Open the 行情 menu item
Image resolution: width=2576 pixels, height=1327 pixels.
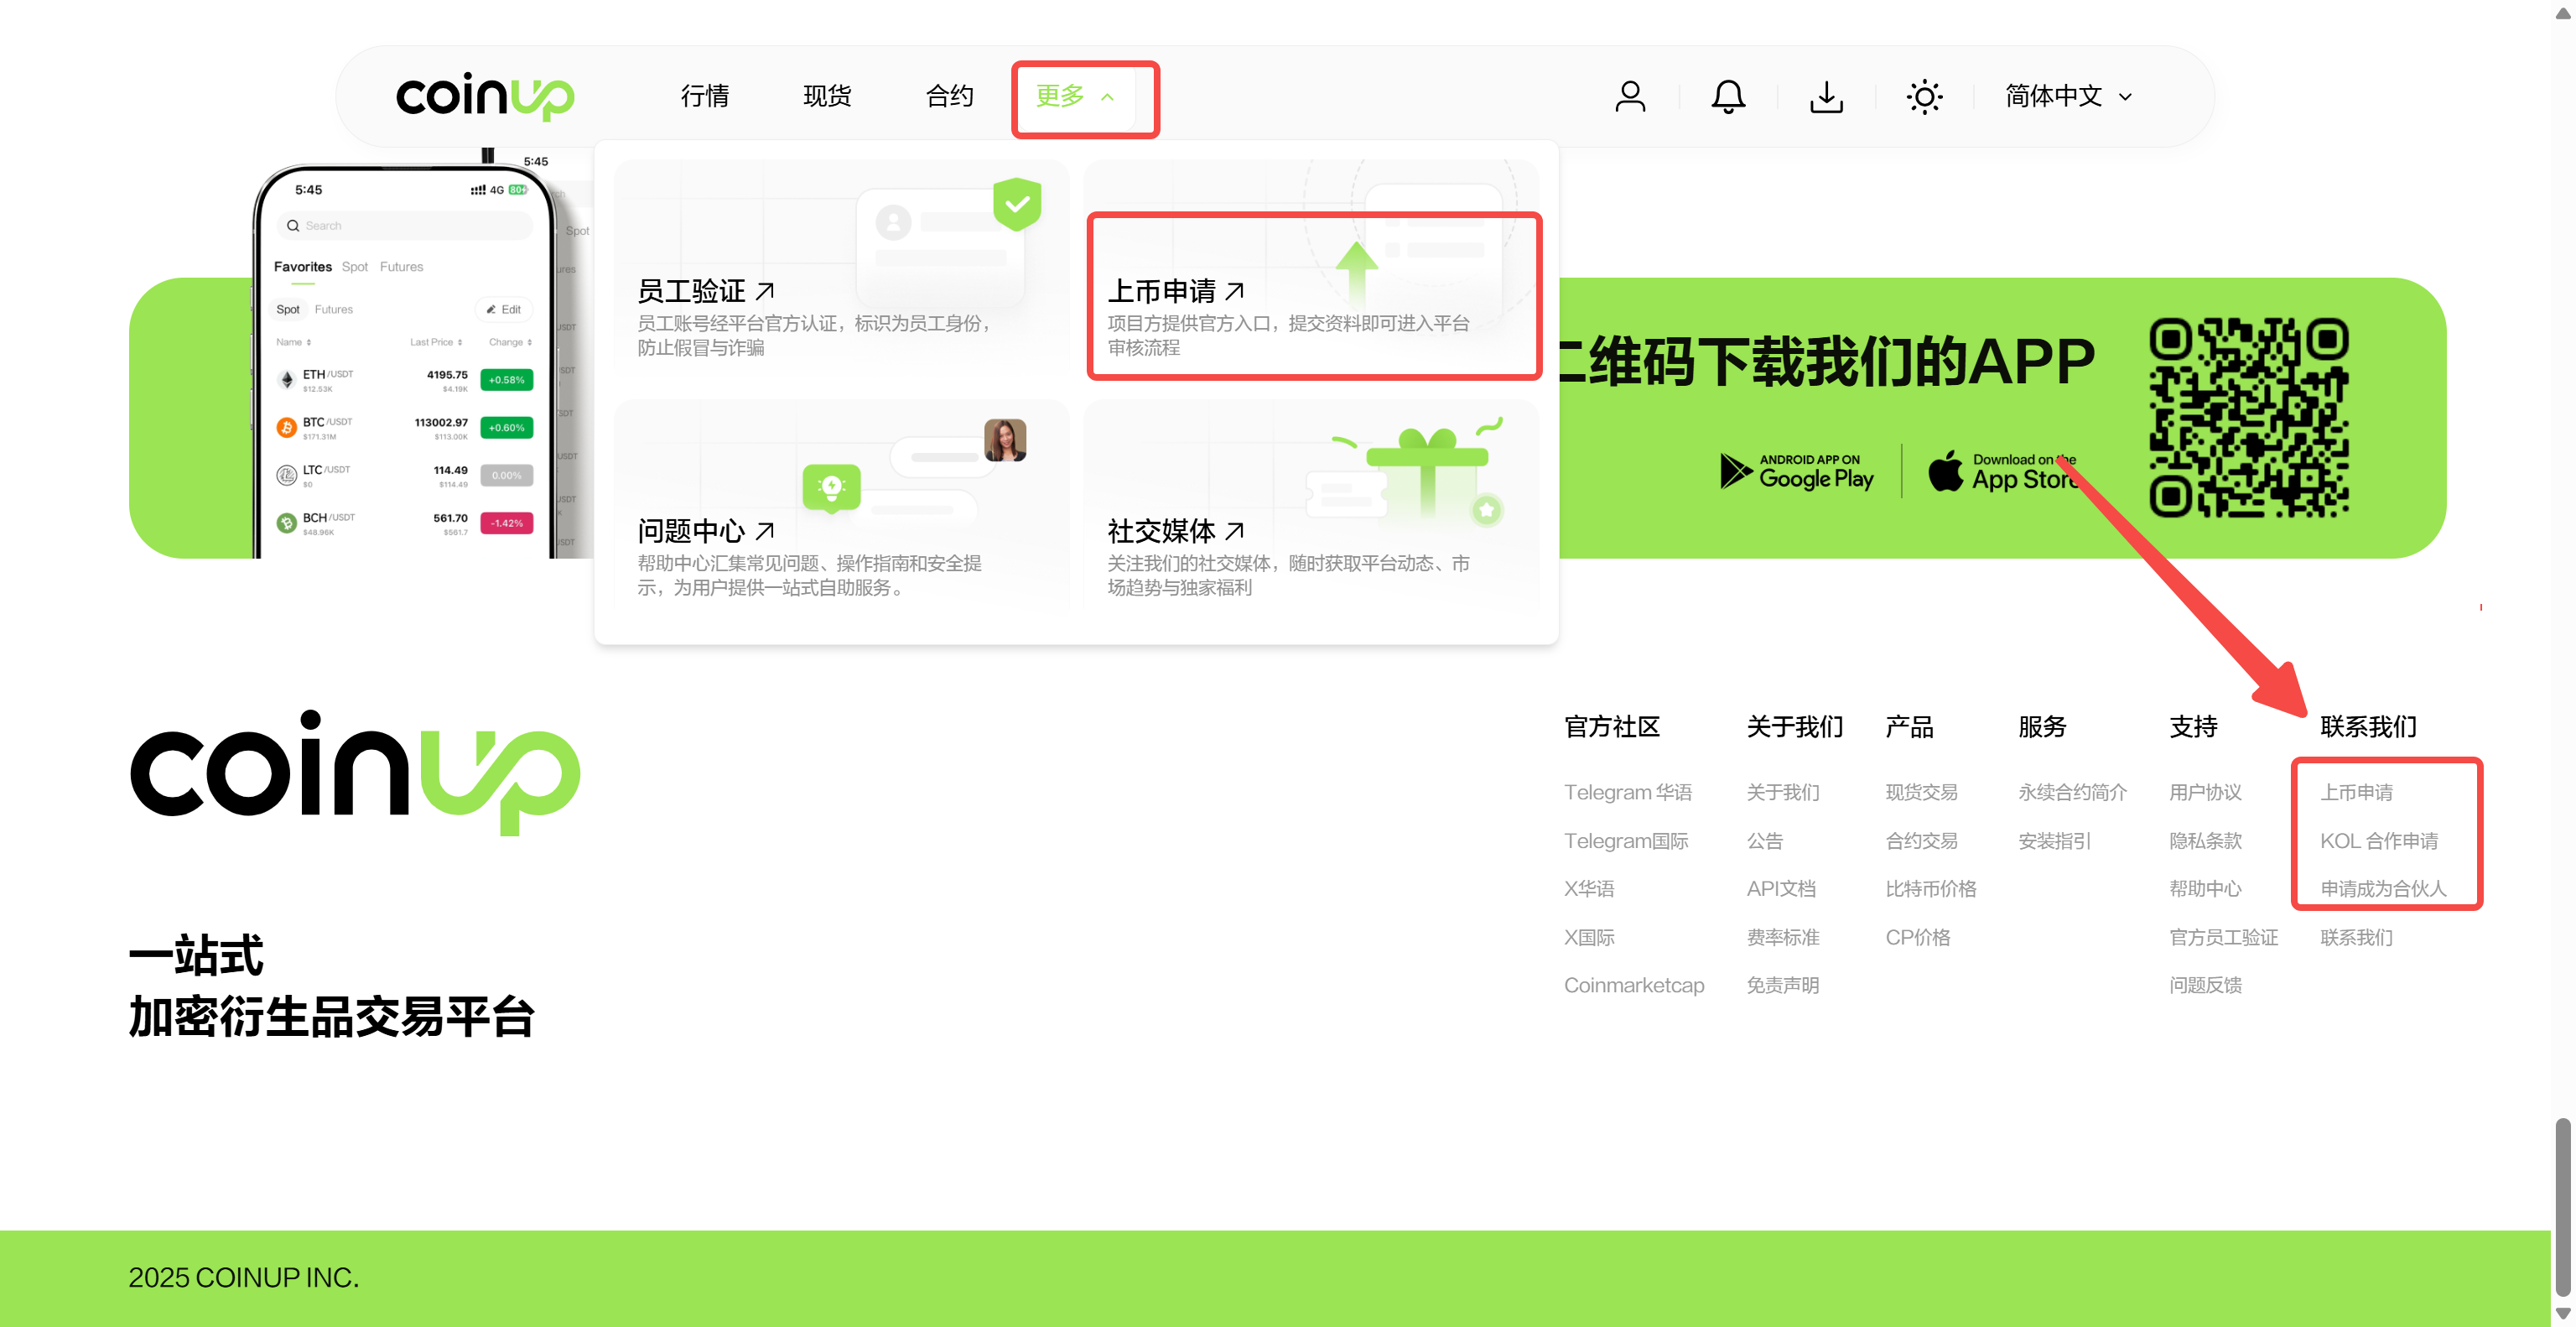(x=705, y=96)
